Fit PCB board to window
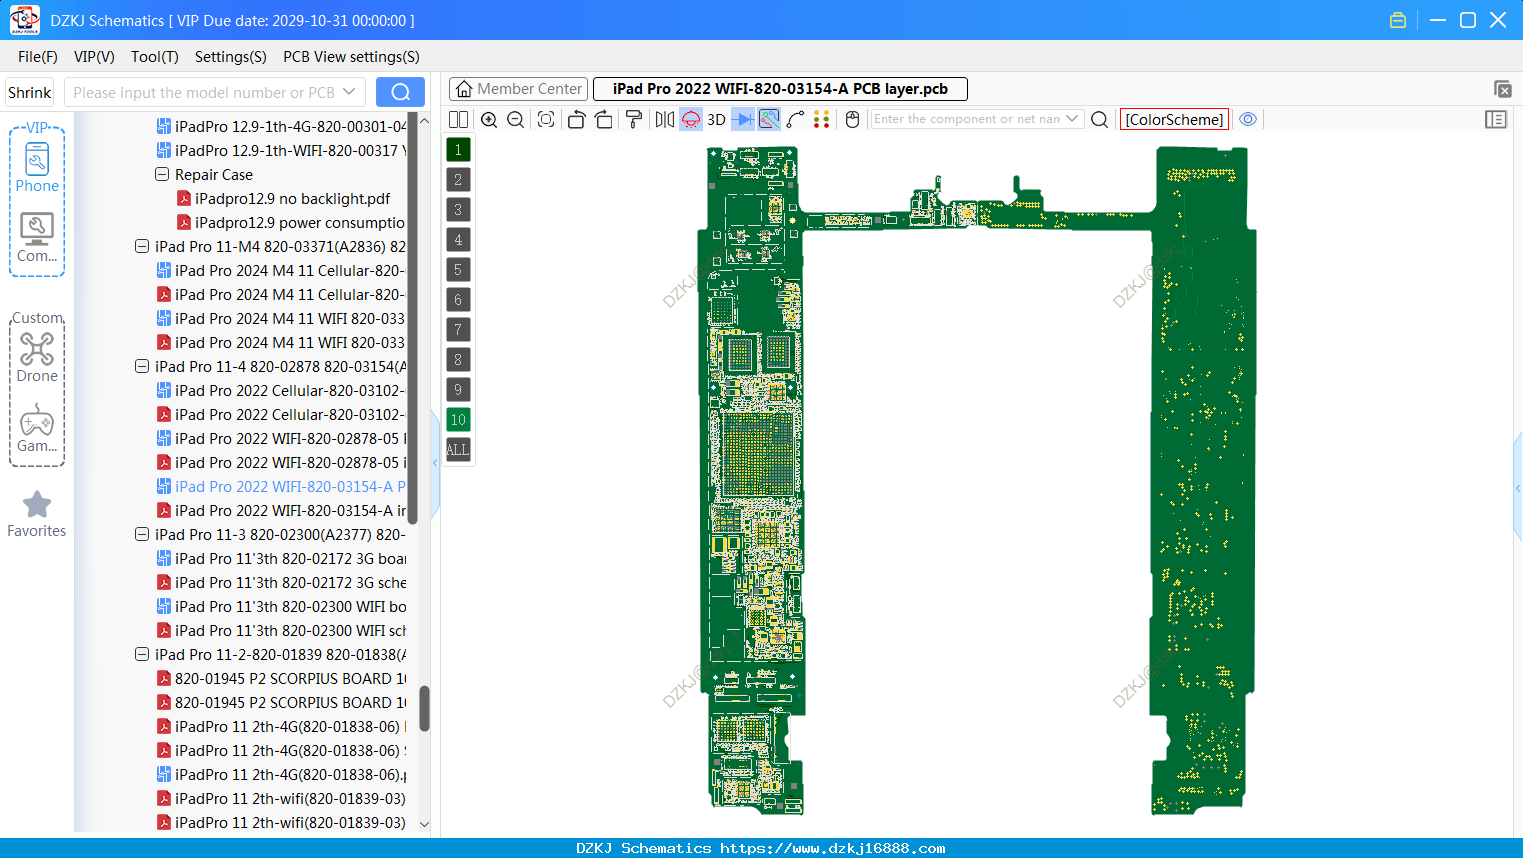 click(x=546, y=119)
